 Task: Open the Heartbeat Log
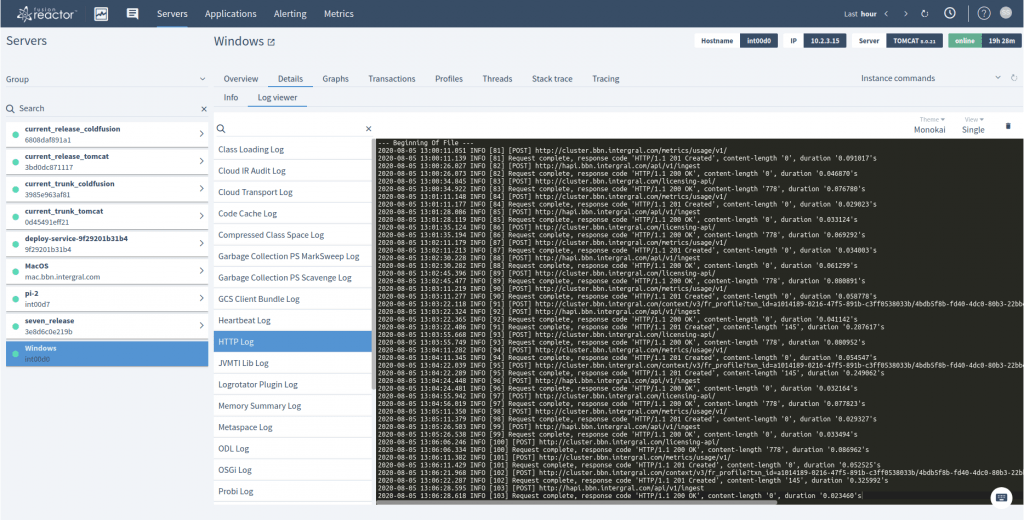pyautogui.click(x=293, y=320)
